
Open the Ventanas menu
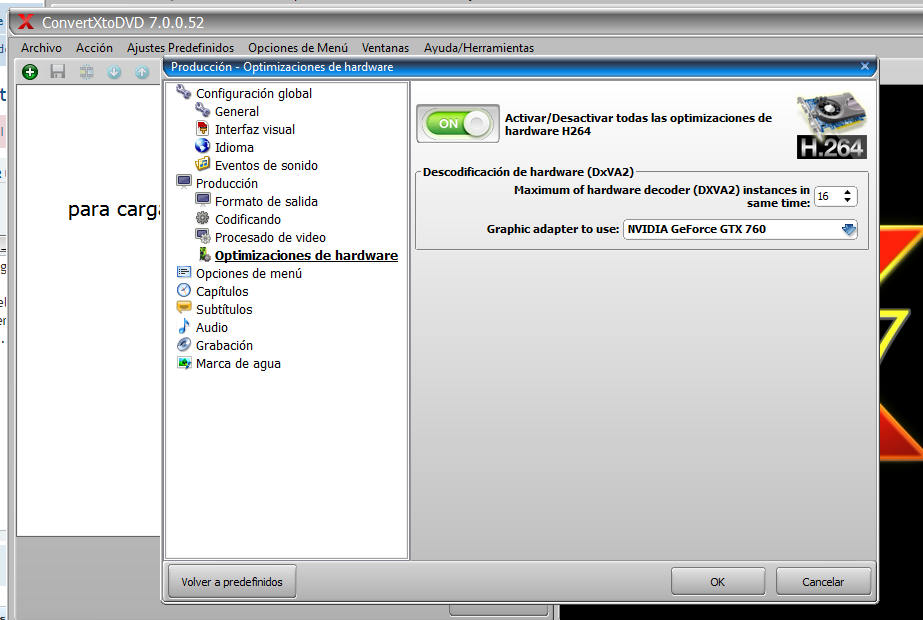tap(385, 48)
